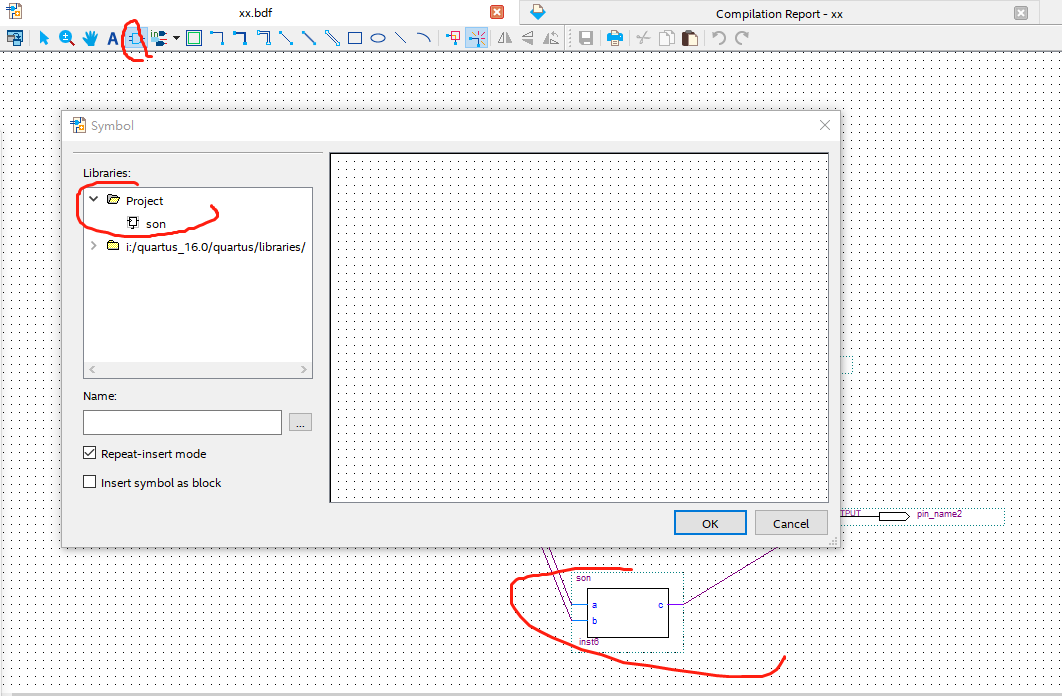
Task: Select the Text tool
Action: [x=112, y=37]
